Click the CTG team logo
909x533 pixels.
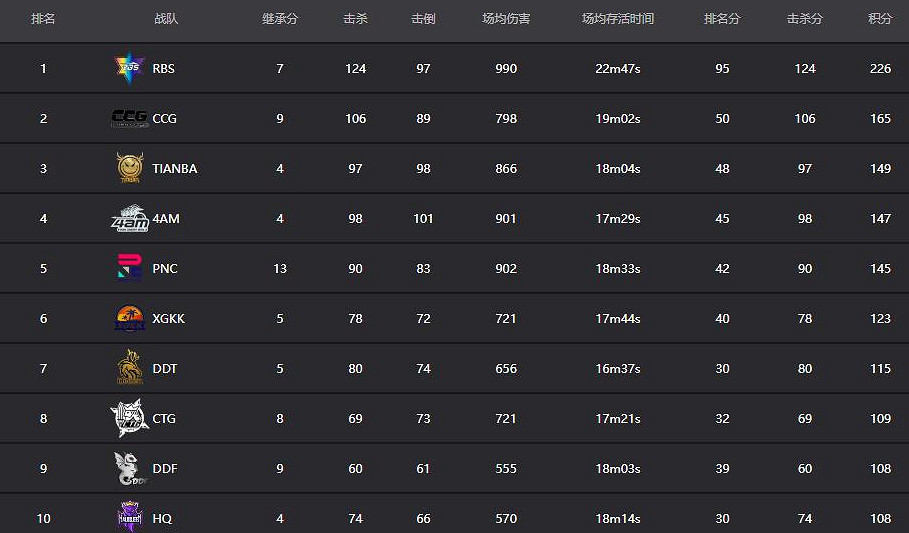(129, 418)
